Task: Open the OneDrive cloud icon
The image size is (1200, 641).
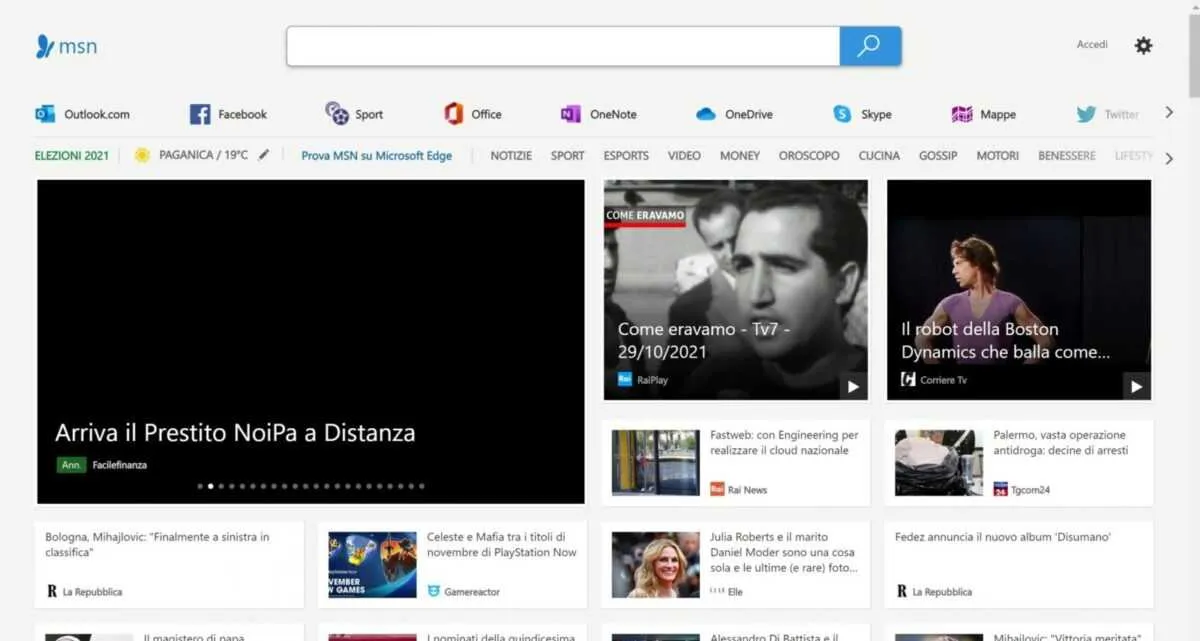Action: pyautogui.click(x=706, y=114)
